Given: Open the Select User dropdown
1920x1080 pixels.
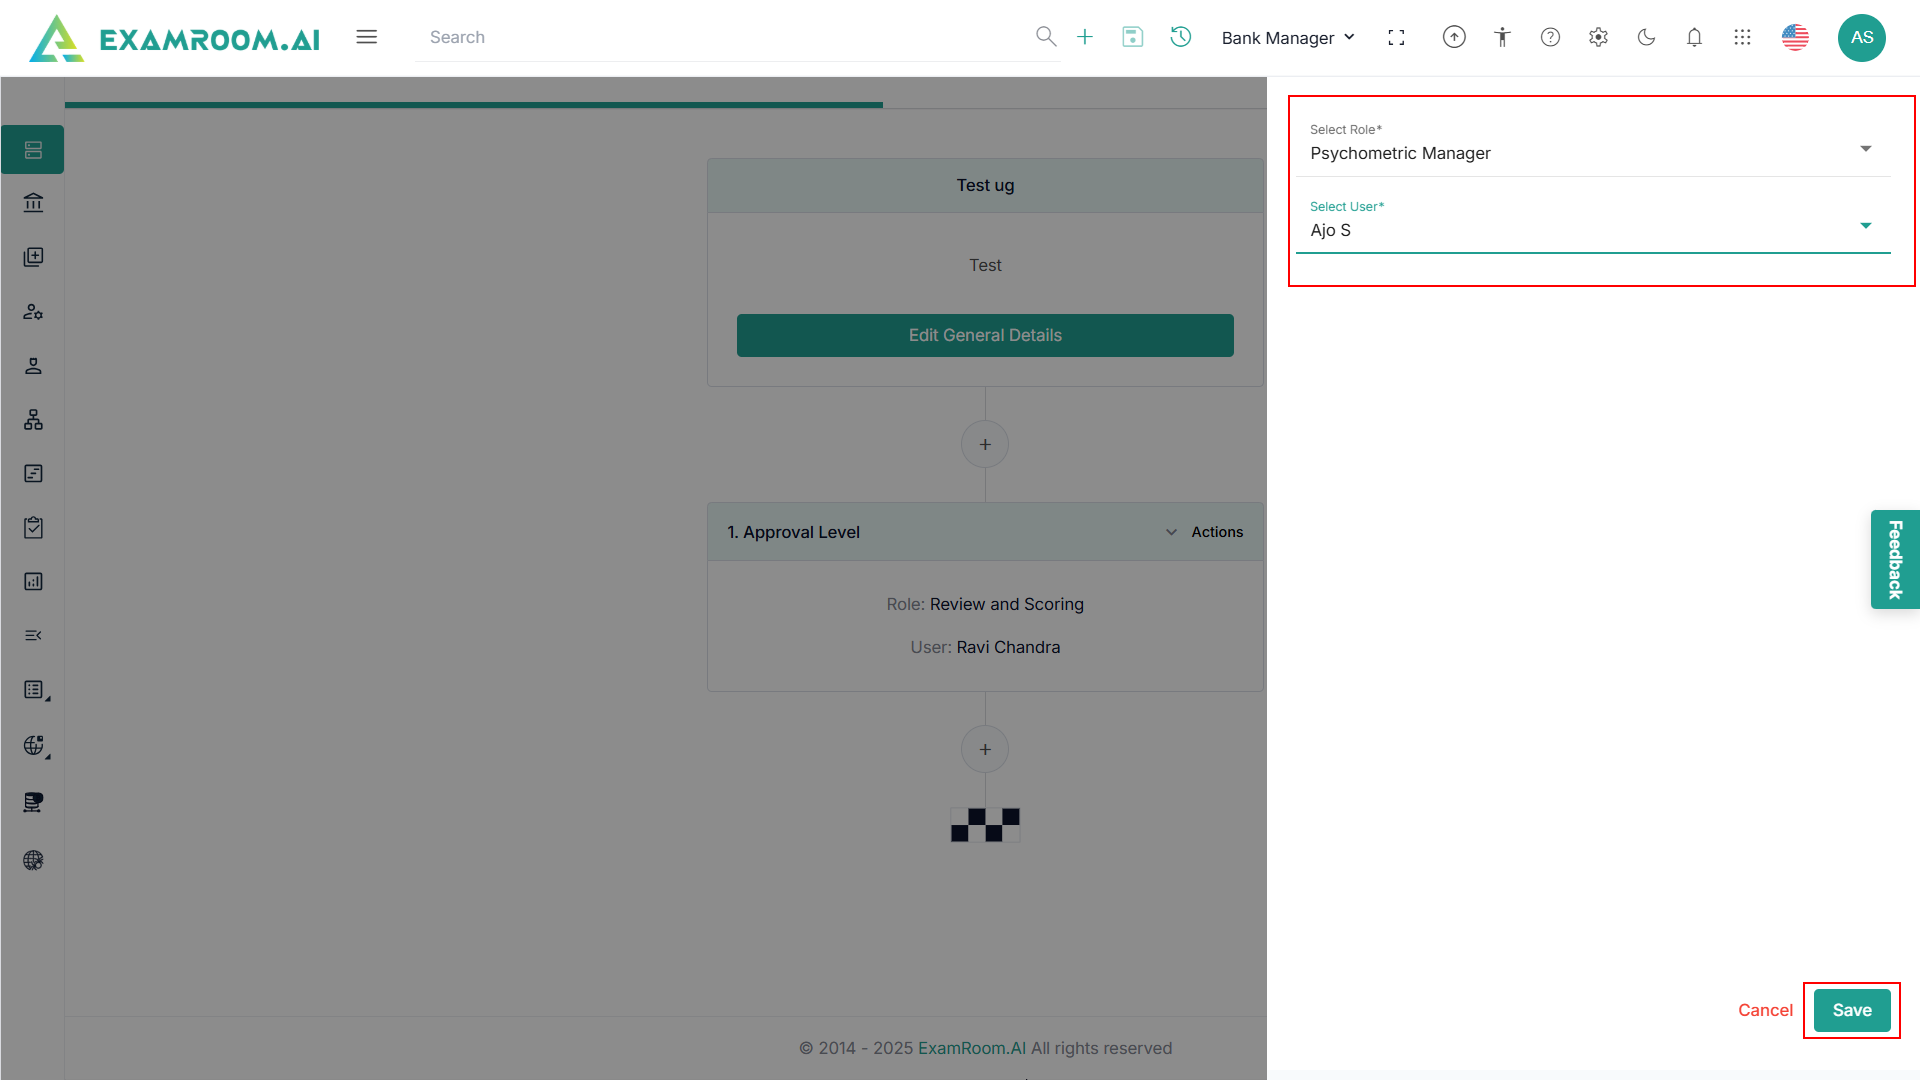Looking at the screenshot, I should click(1592, 229).
